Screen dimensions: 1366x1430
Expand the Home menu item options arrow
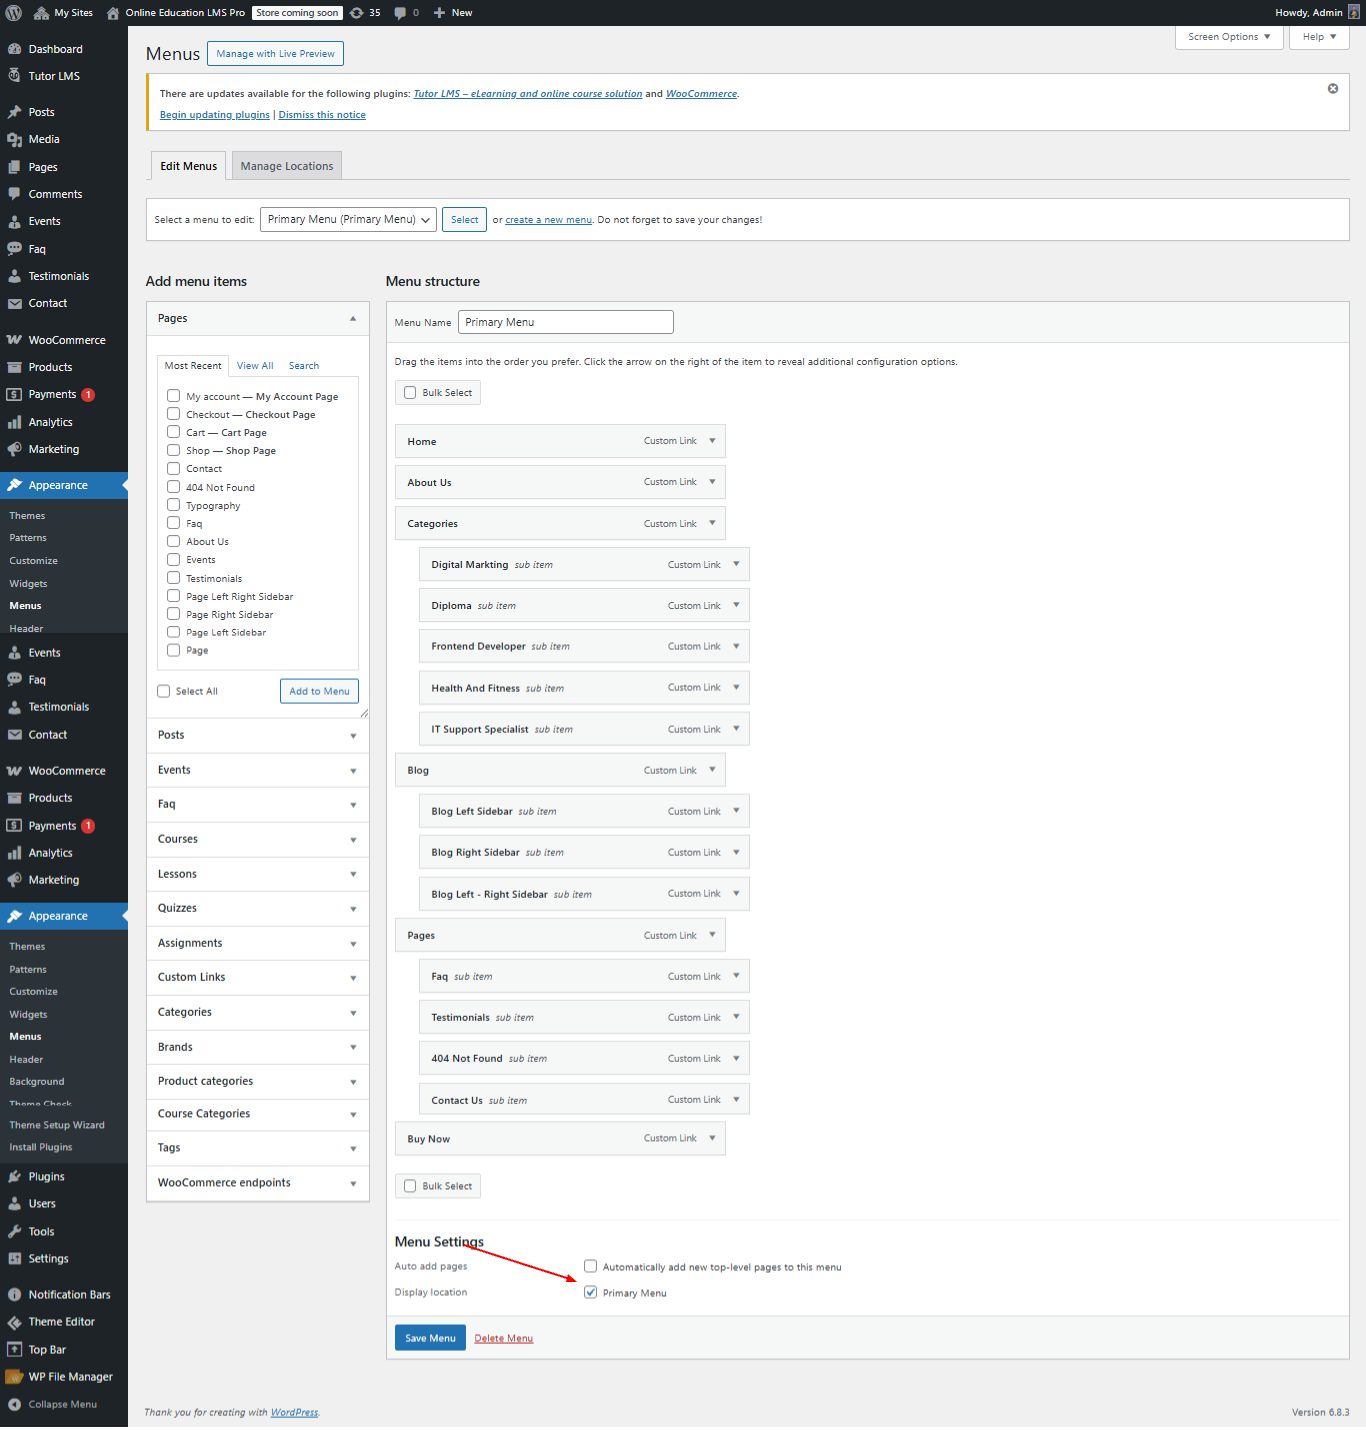(712, 441)
